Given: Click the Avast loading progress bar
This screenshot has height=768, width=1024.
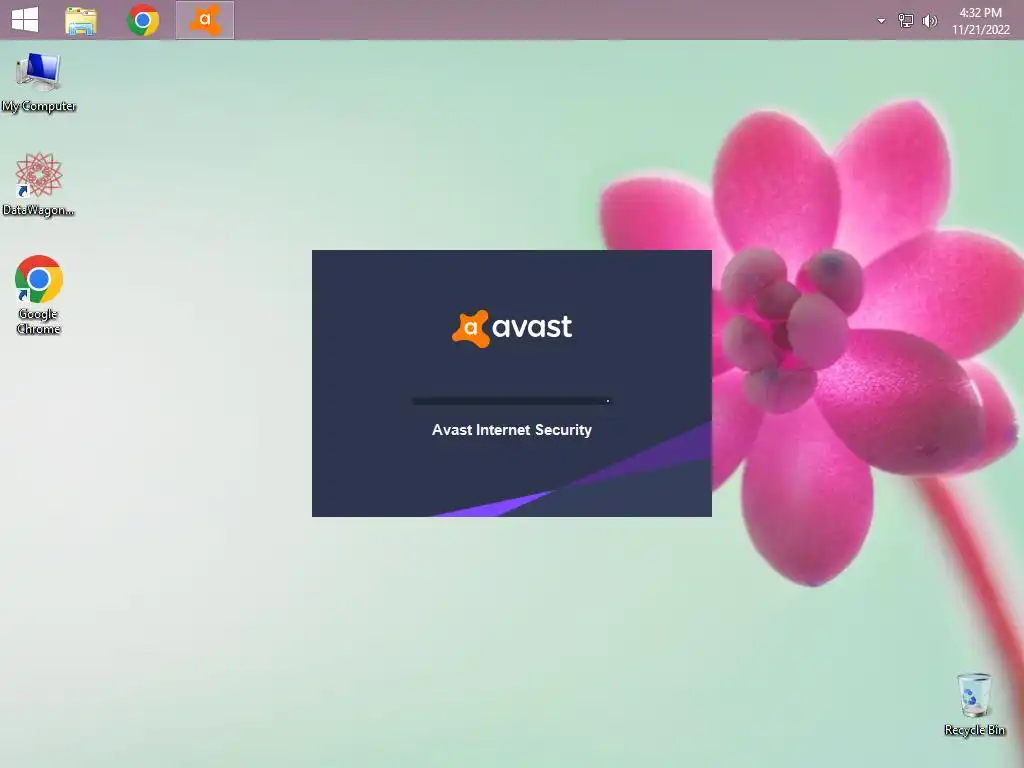Looking at the screenshot, I should point(511,401).
